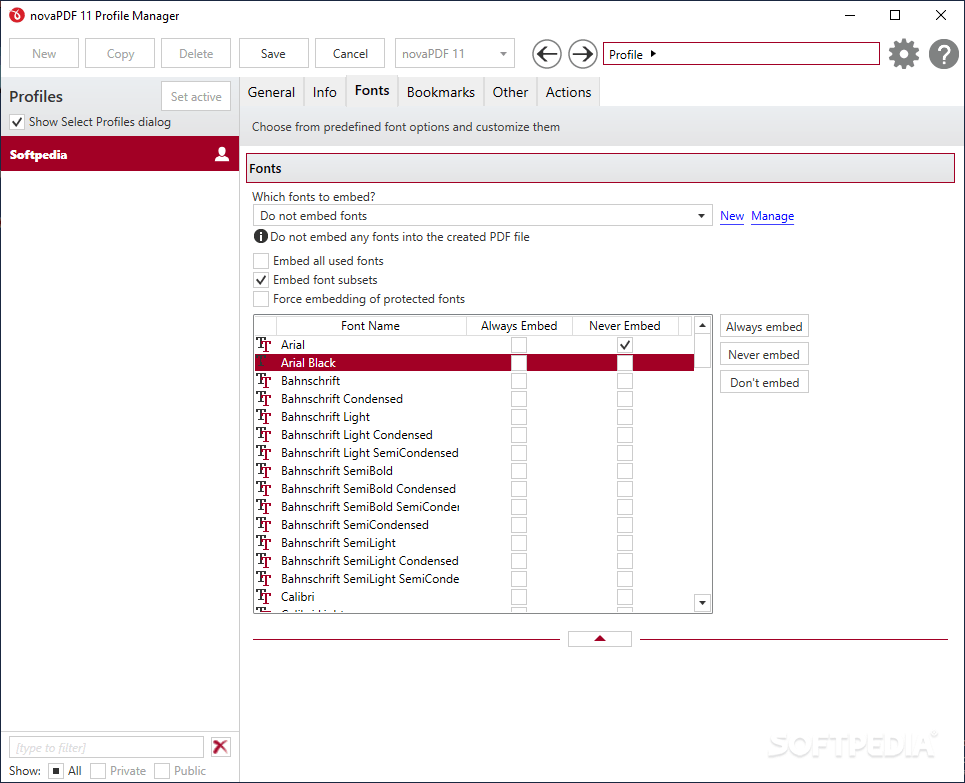Check Never Embed for Calibri
Viewport: 965px width, 783px height.
click(625, 596)
